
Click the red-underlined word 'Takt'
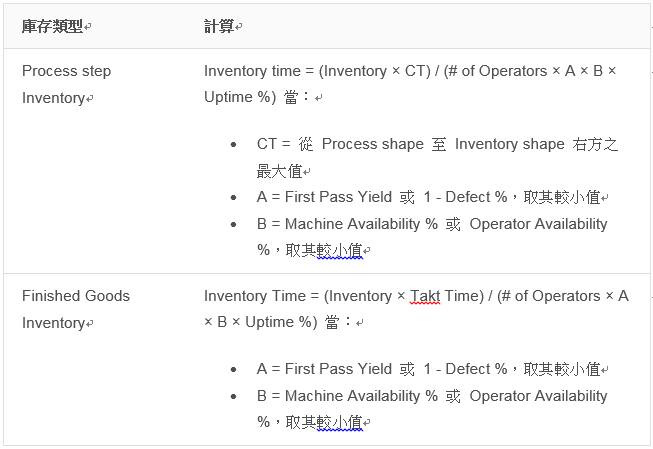pos(425,296)
